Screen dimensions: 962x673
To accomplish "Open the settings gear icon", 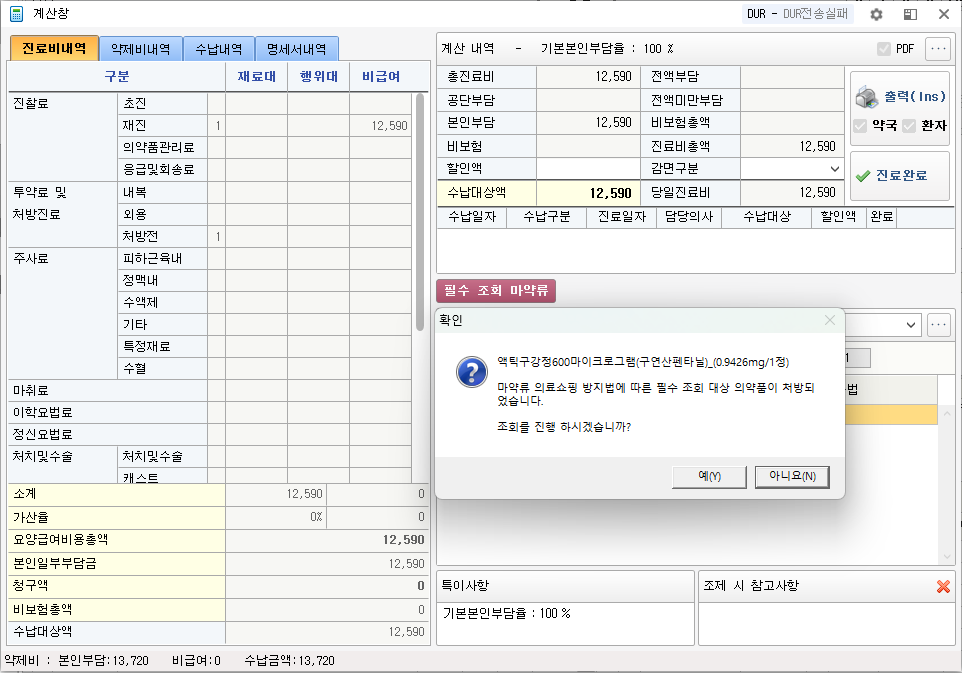I will pos(876,15).
